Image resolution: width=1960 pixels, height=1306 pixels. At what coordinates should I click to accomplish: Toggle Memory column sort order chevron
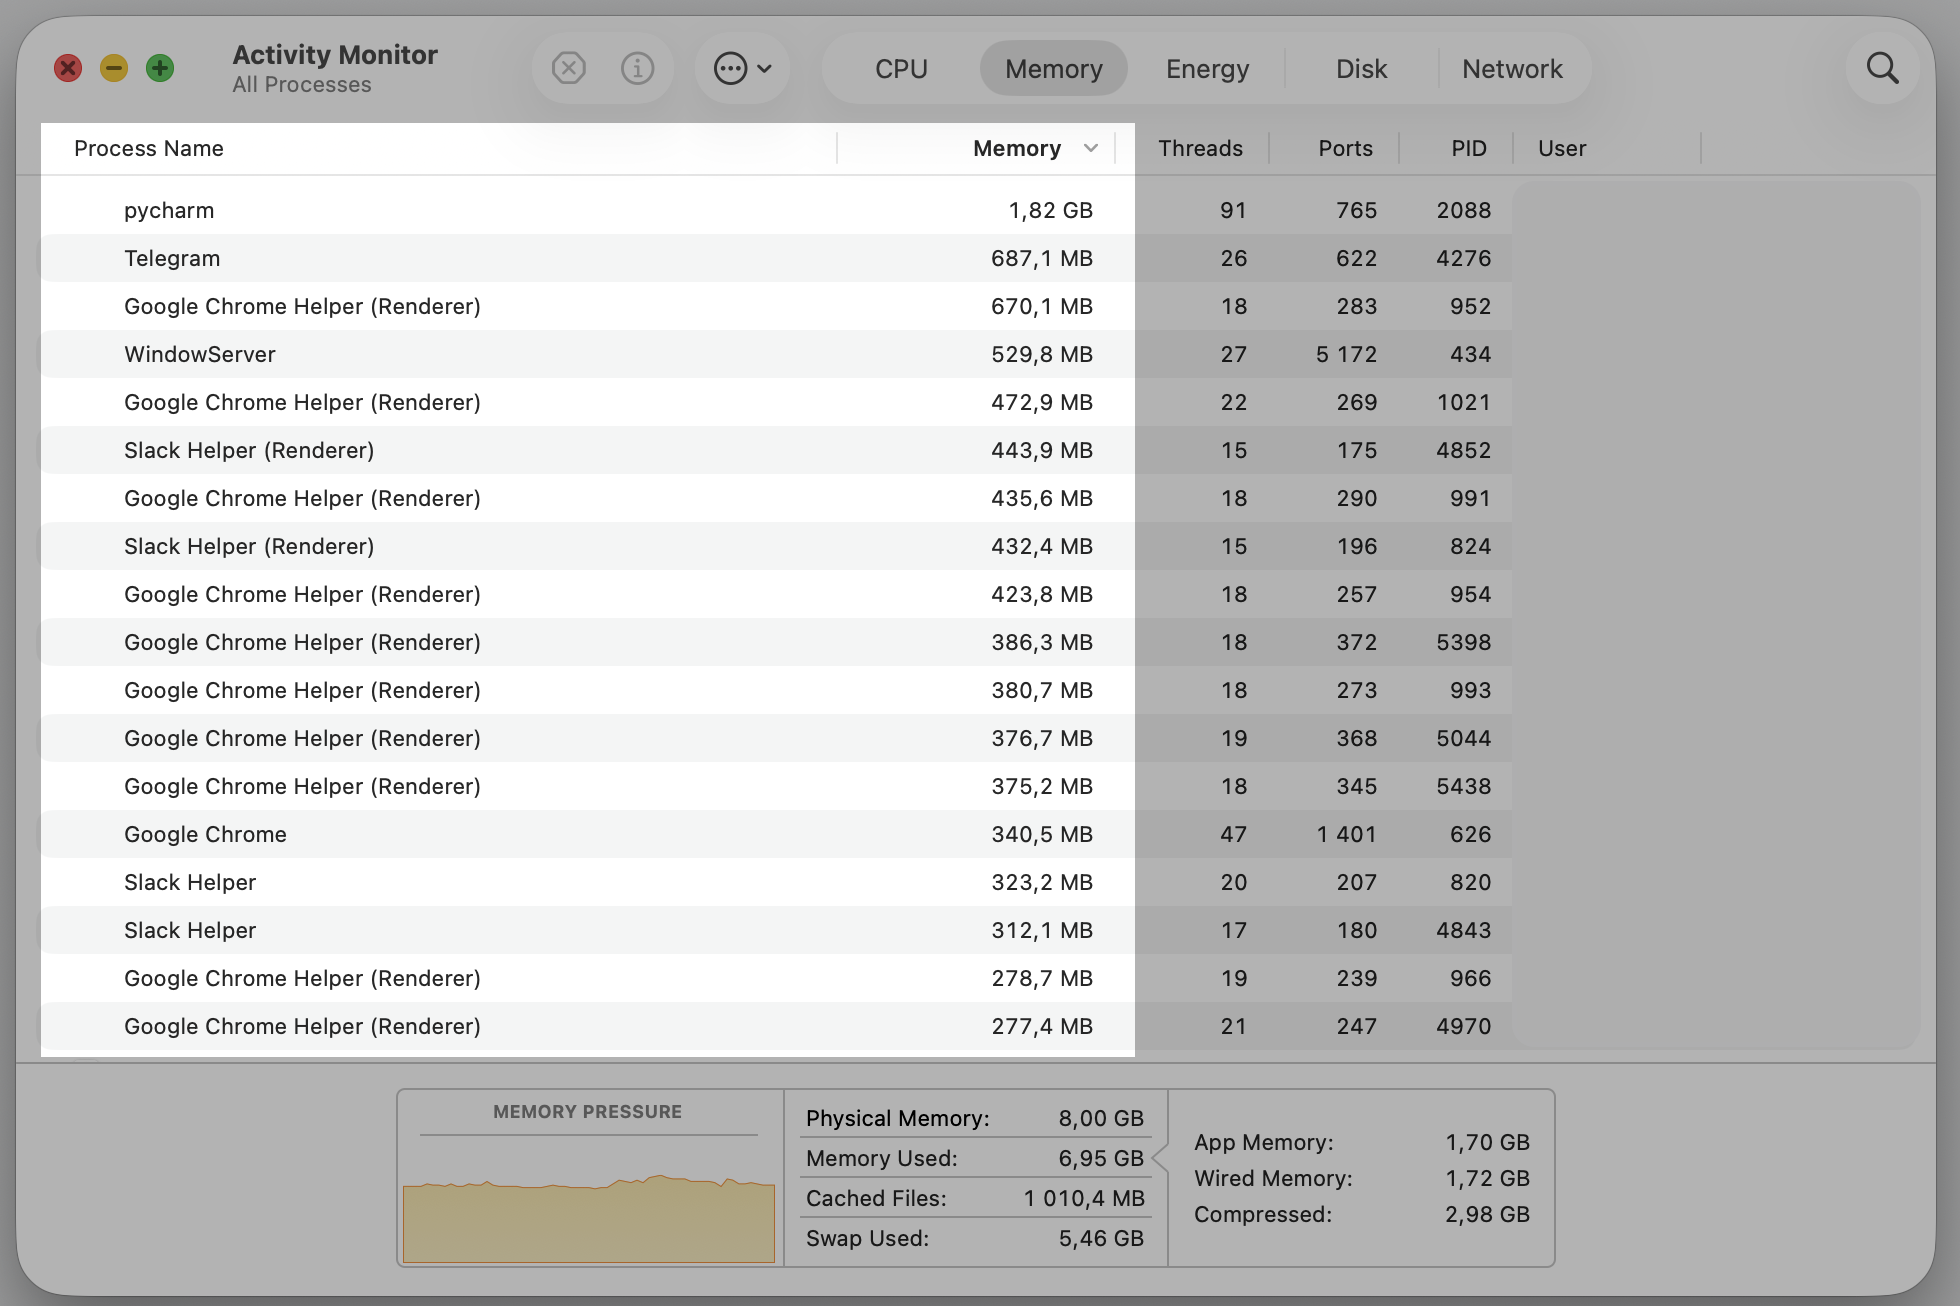[1090, 148]
